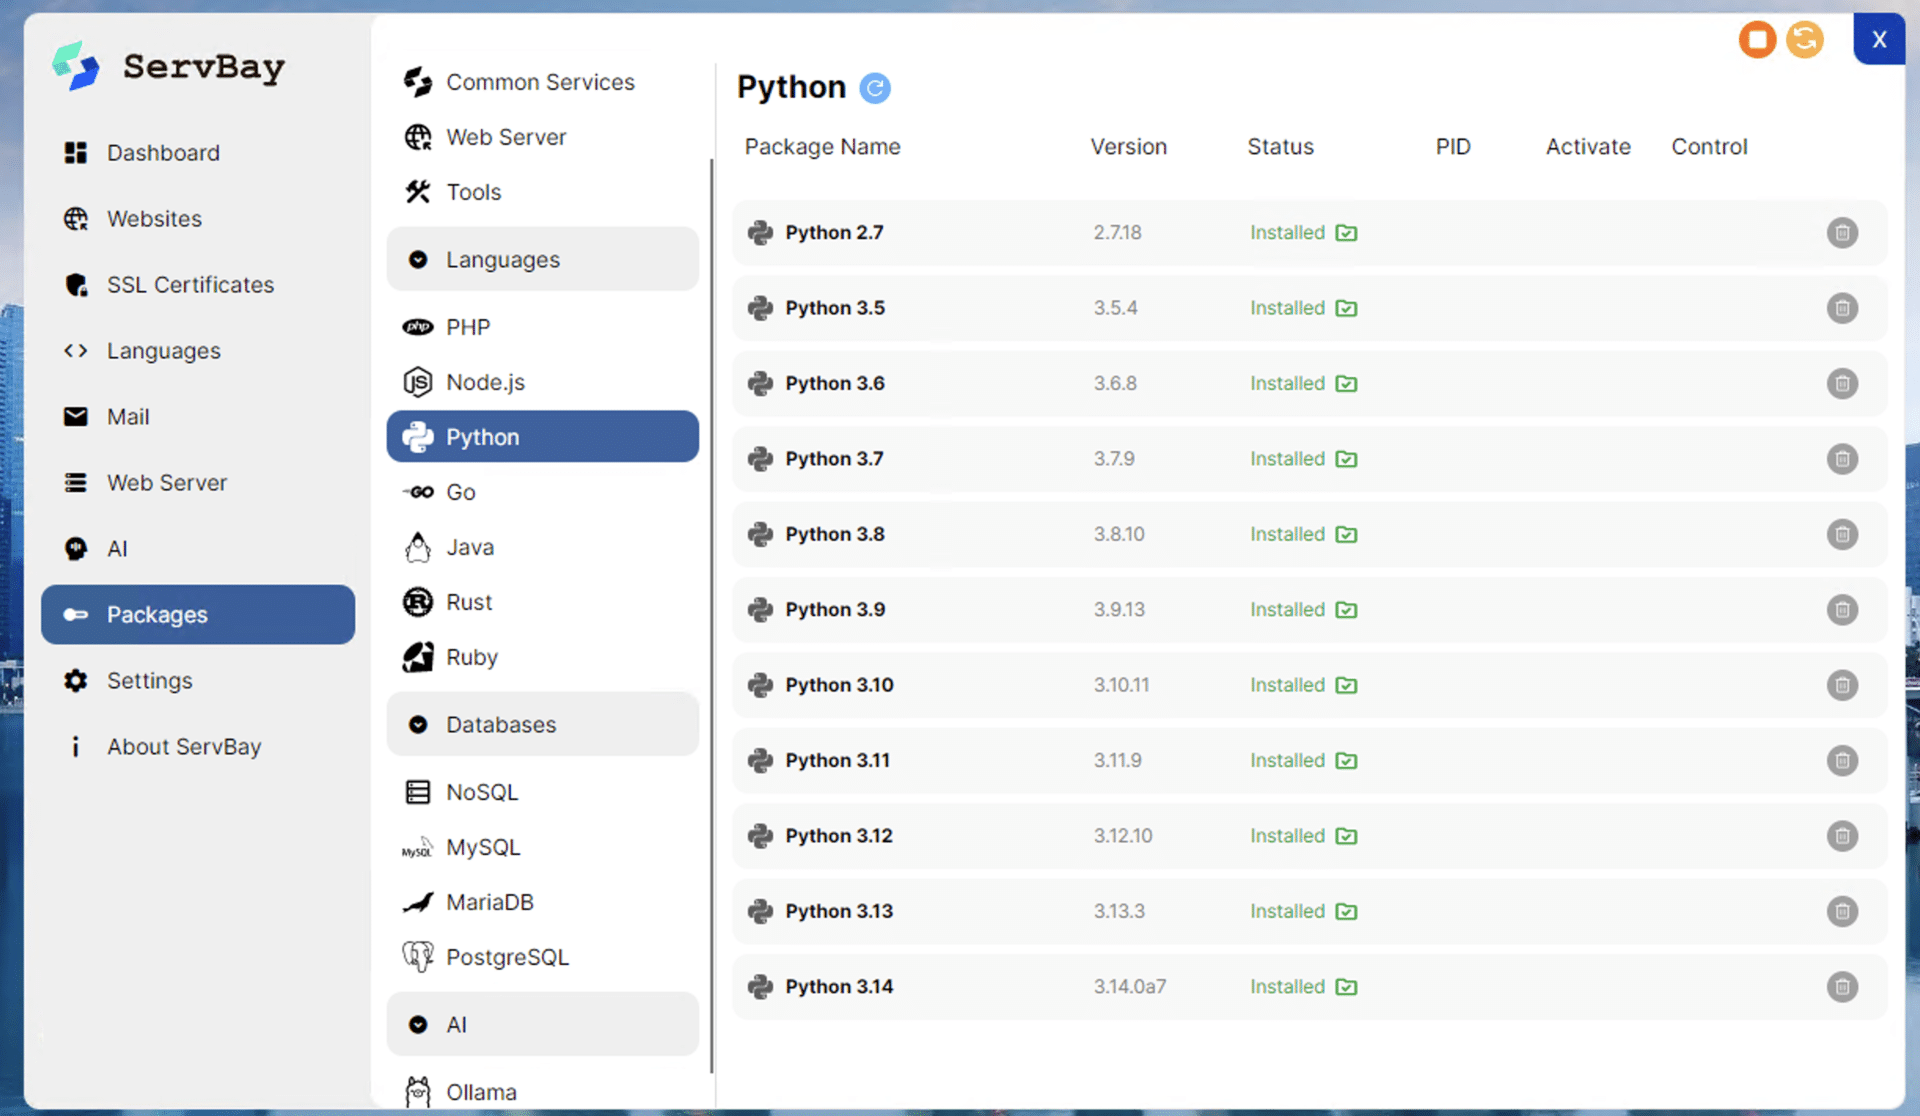Click the ServBay logo icon
This screenshot has height=1116, width=1920.
(x=77, y=66)
